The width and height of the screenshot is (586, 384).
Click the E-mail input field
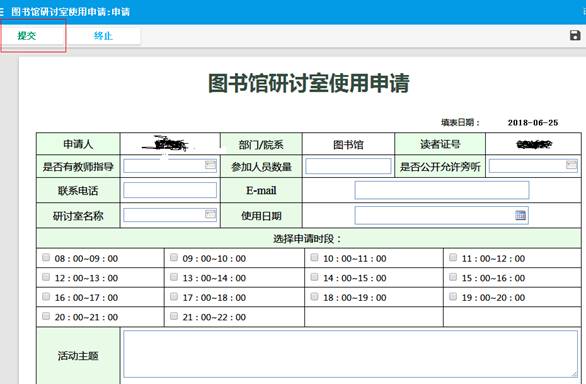click(442, 190)
